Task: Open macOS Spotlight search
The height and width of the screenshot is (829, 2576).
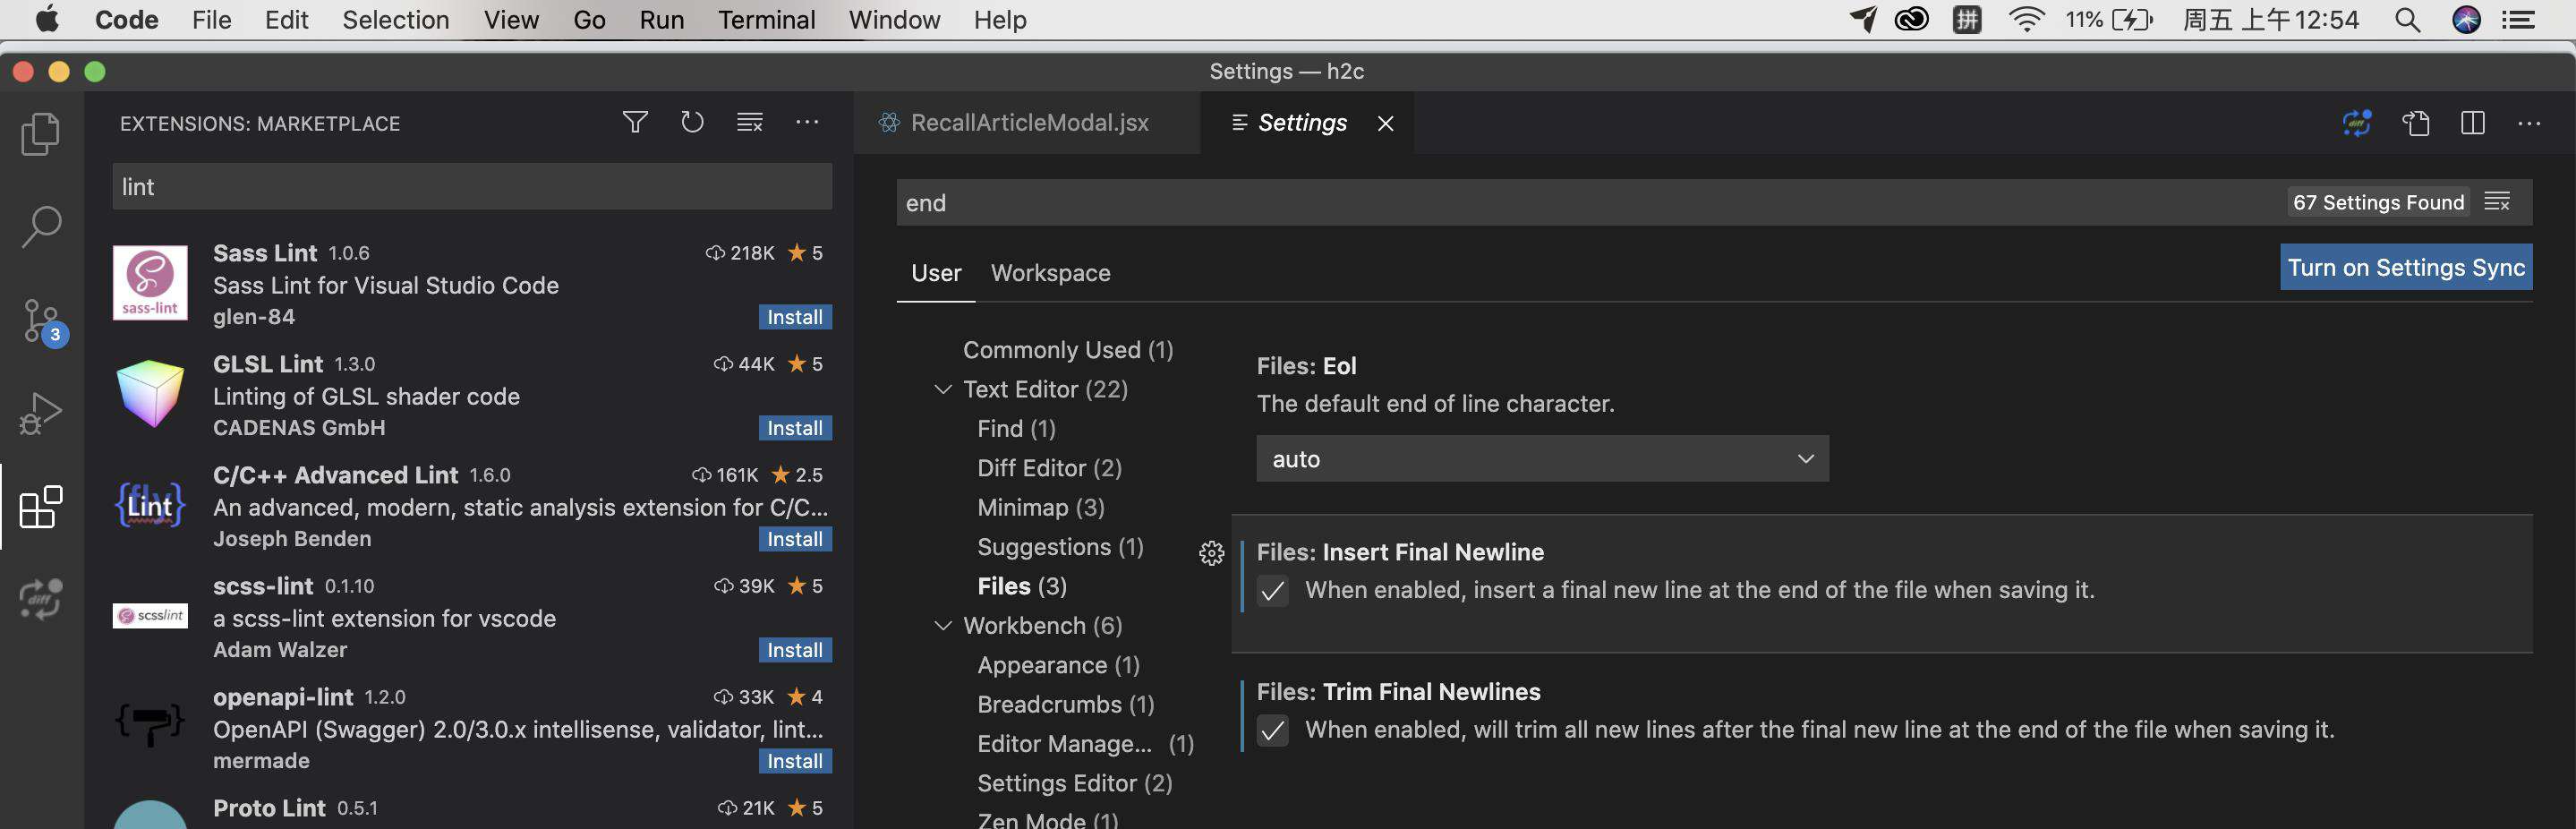Action: [x=2408, y=20]
